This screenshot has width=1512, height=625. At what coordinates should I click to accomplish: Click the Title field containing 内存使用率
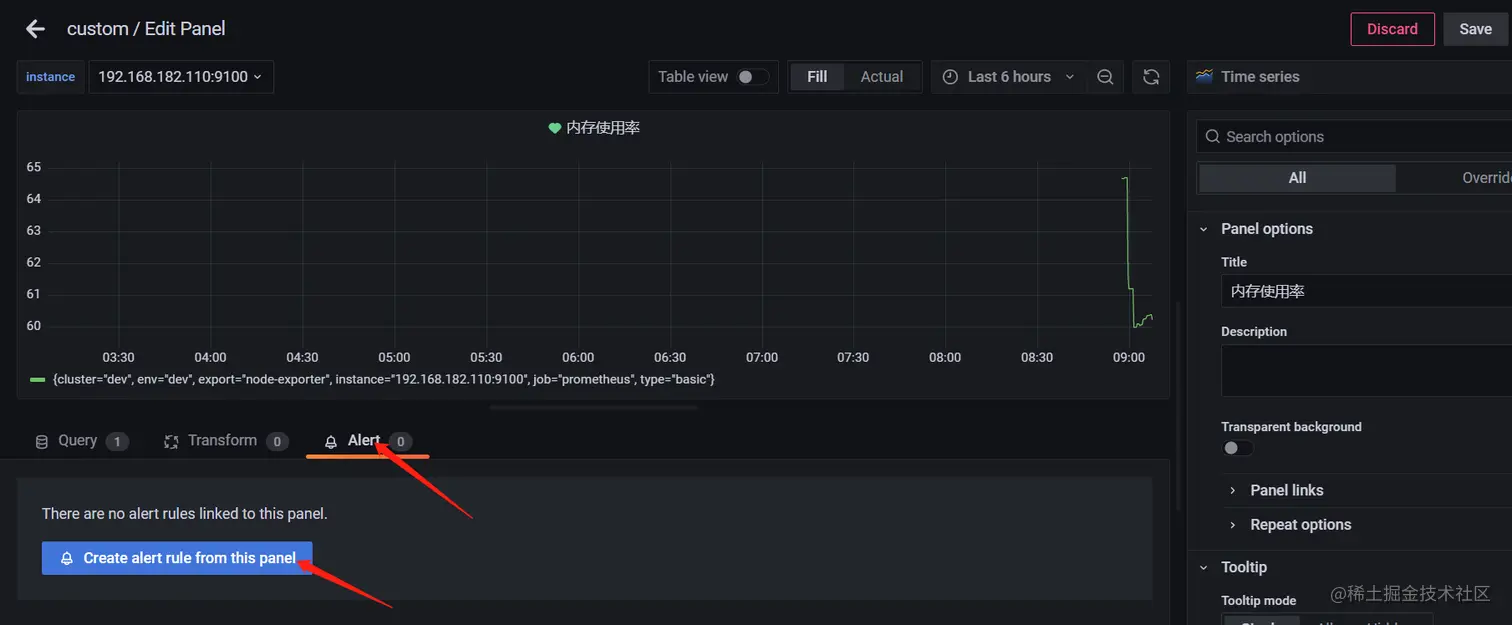click(x=1366, y=292)
